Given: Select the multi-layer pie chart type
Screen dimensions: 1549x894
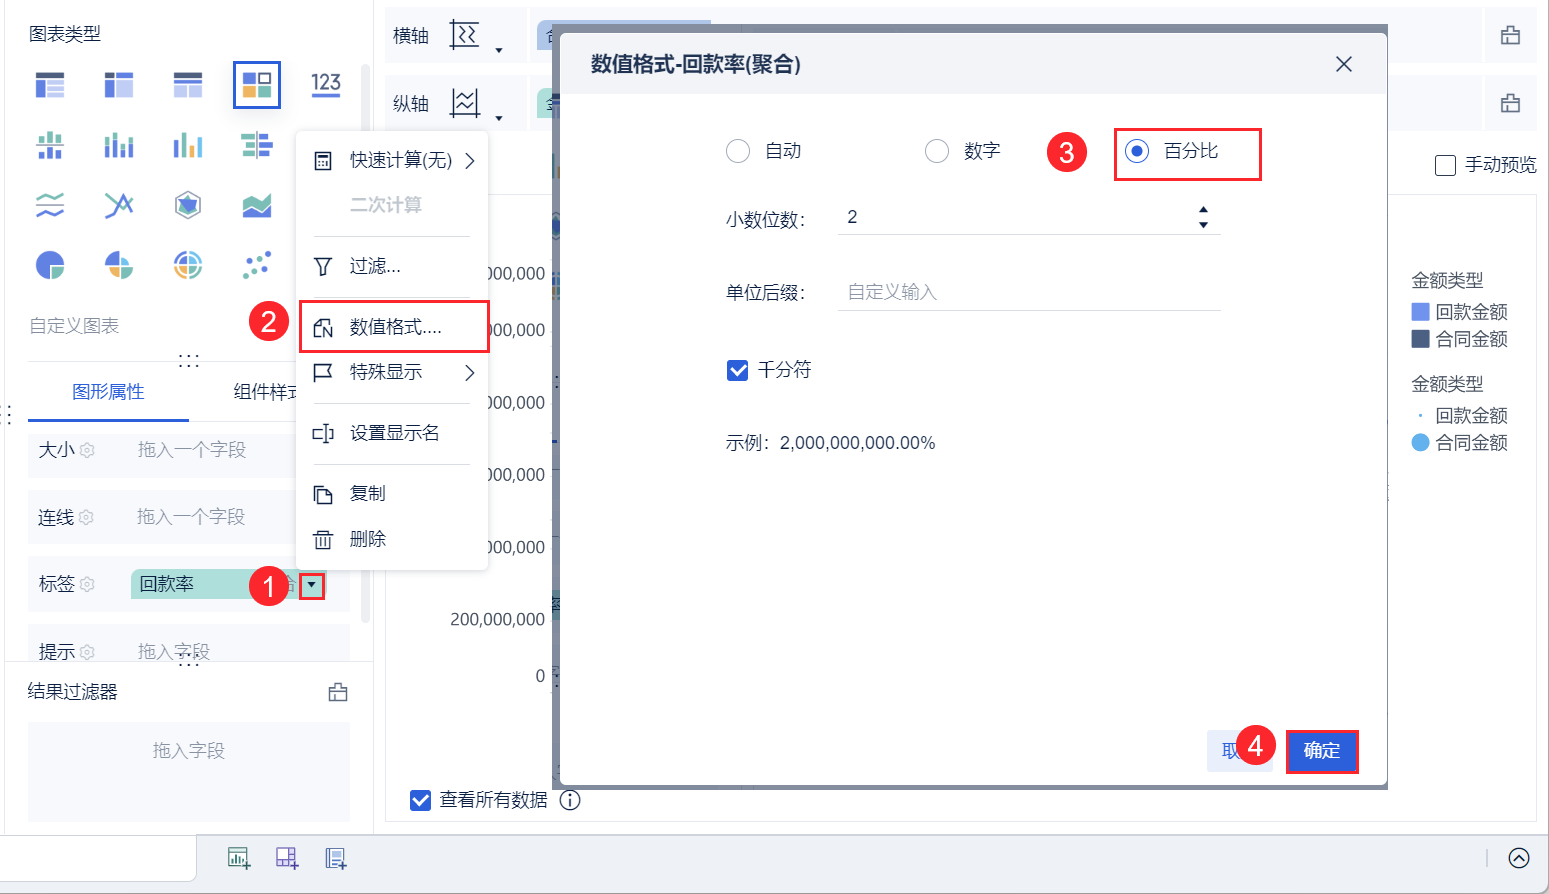Looking at the screenshot, I should tap(188, 265).
